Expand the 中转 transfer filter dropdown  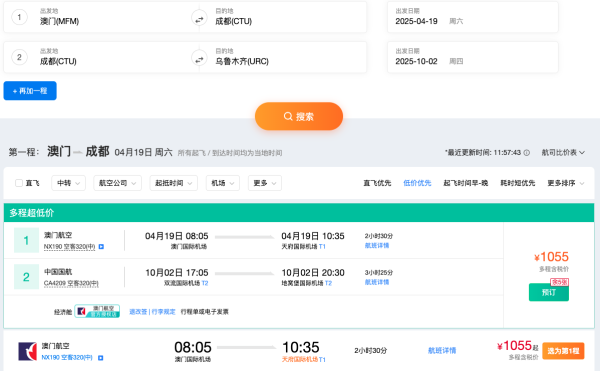pyautogui.click(x=68, y=183)
